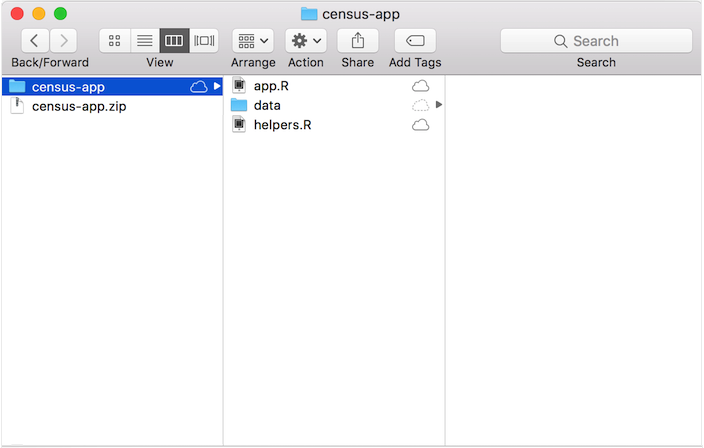
Task: Click the helpers.R file icon
Action: coord(239,124)
